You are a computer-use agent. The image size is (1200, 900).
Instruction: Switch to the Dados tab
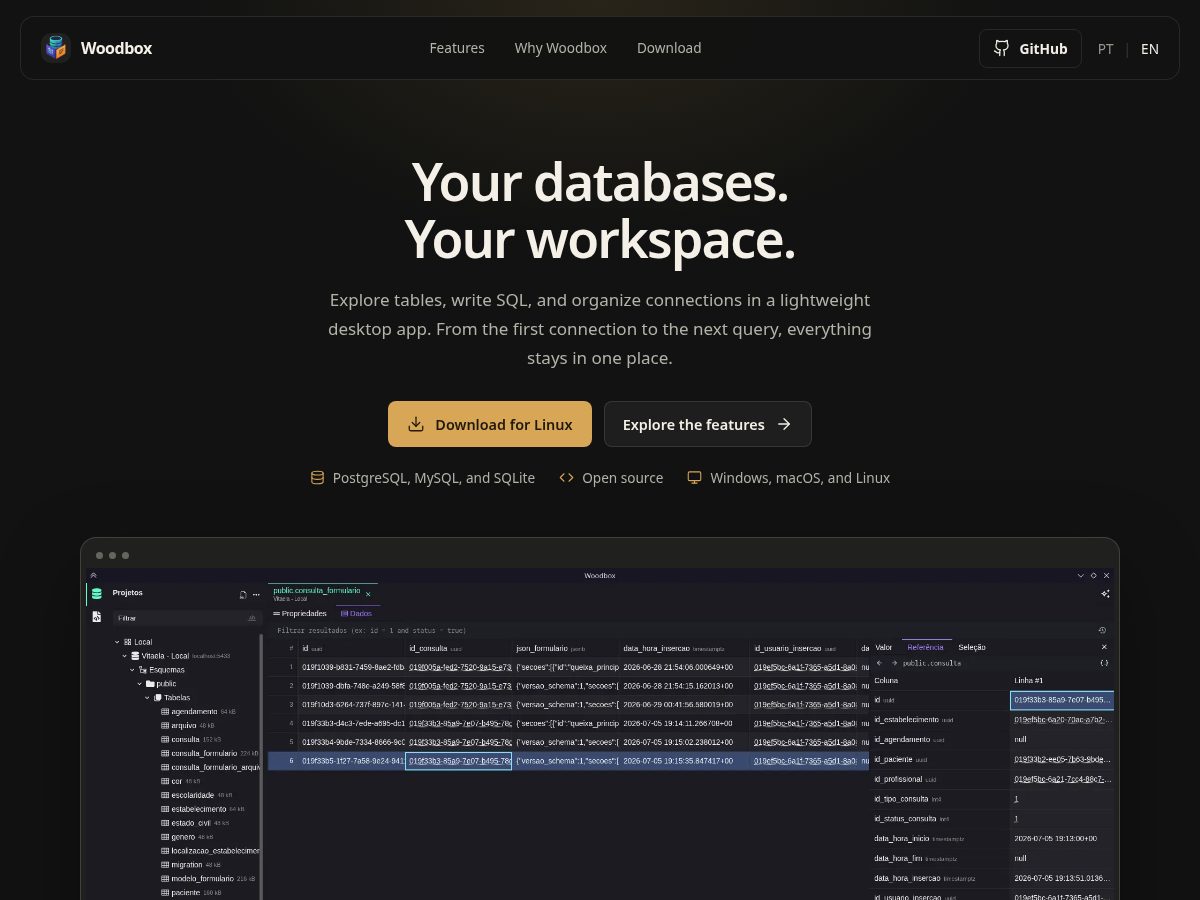click(x=356, y=613)
